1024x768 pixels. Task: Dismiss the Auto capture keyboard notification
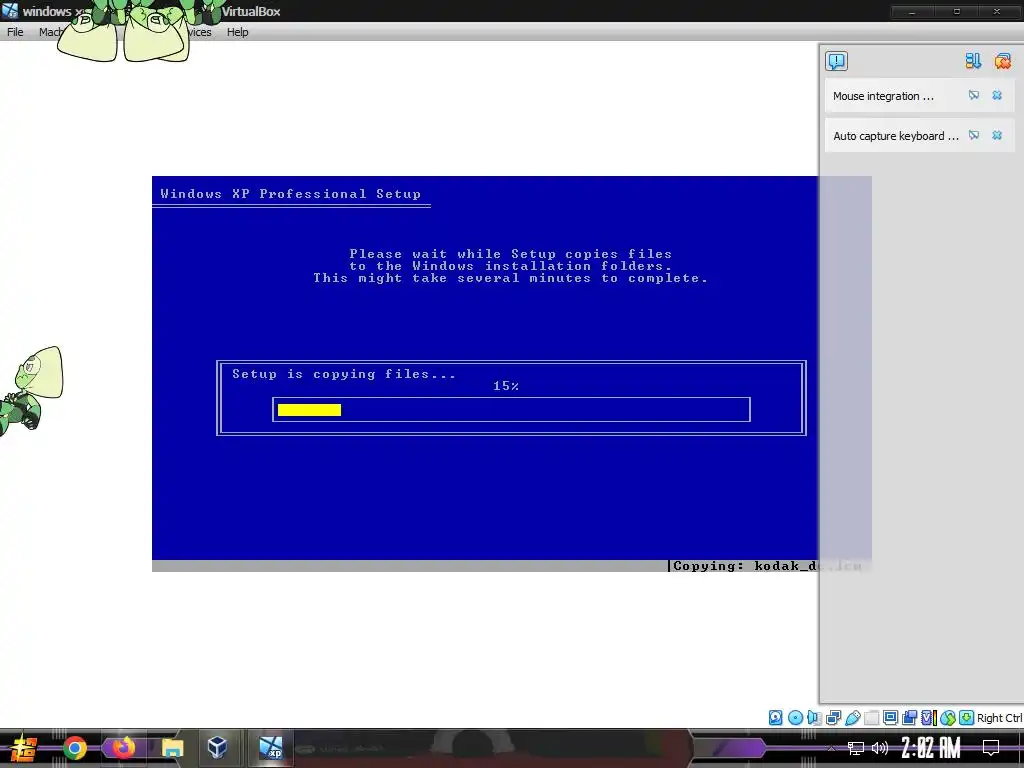coord(997,135)
